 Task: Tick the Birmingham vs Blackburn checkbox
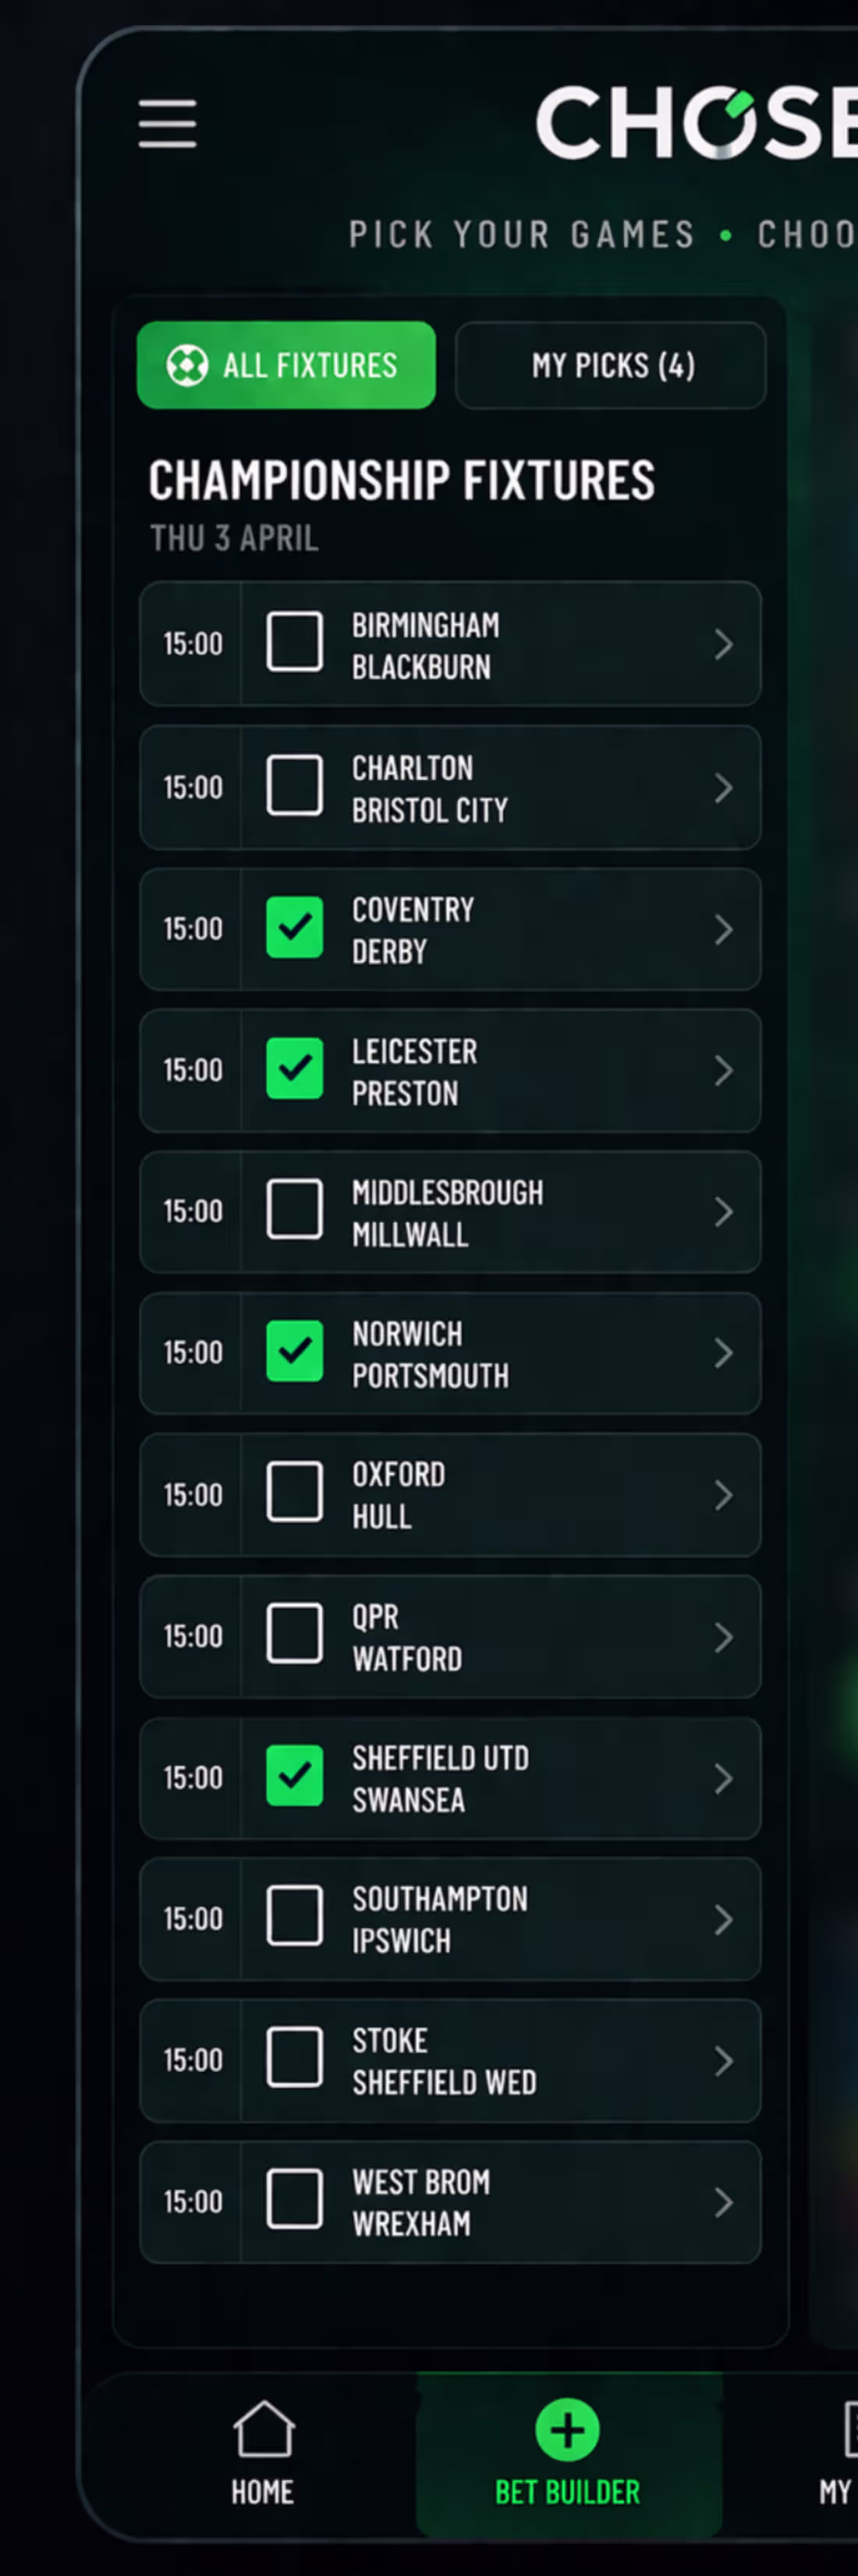point(294,643)
